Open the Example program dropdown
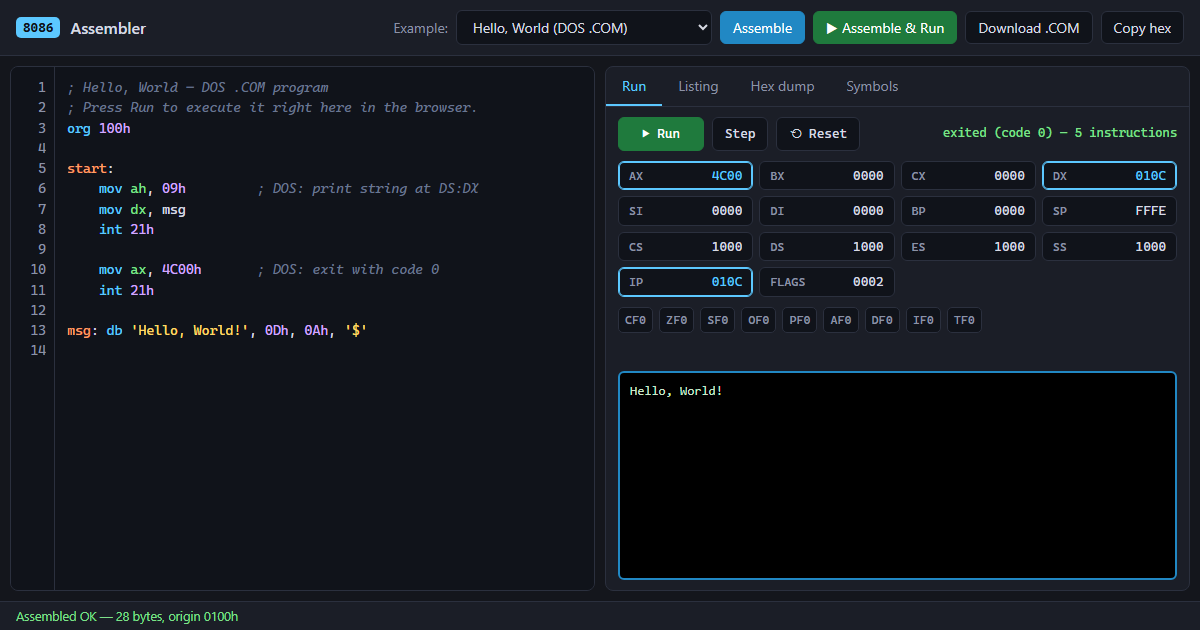 coord(584,28)
